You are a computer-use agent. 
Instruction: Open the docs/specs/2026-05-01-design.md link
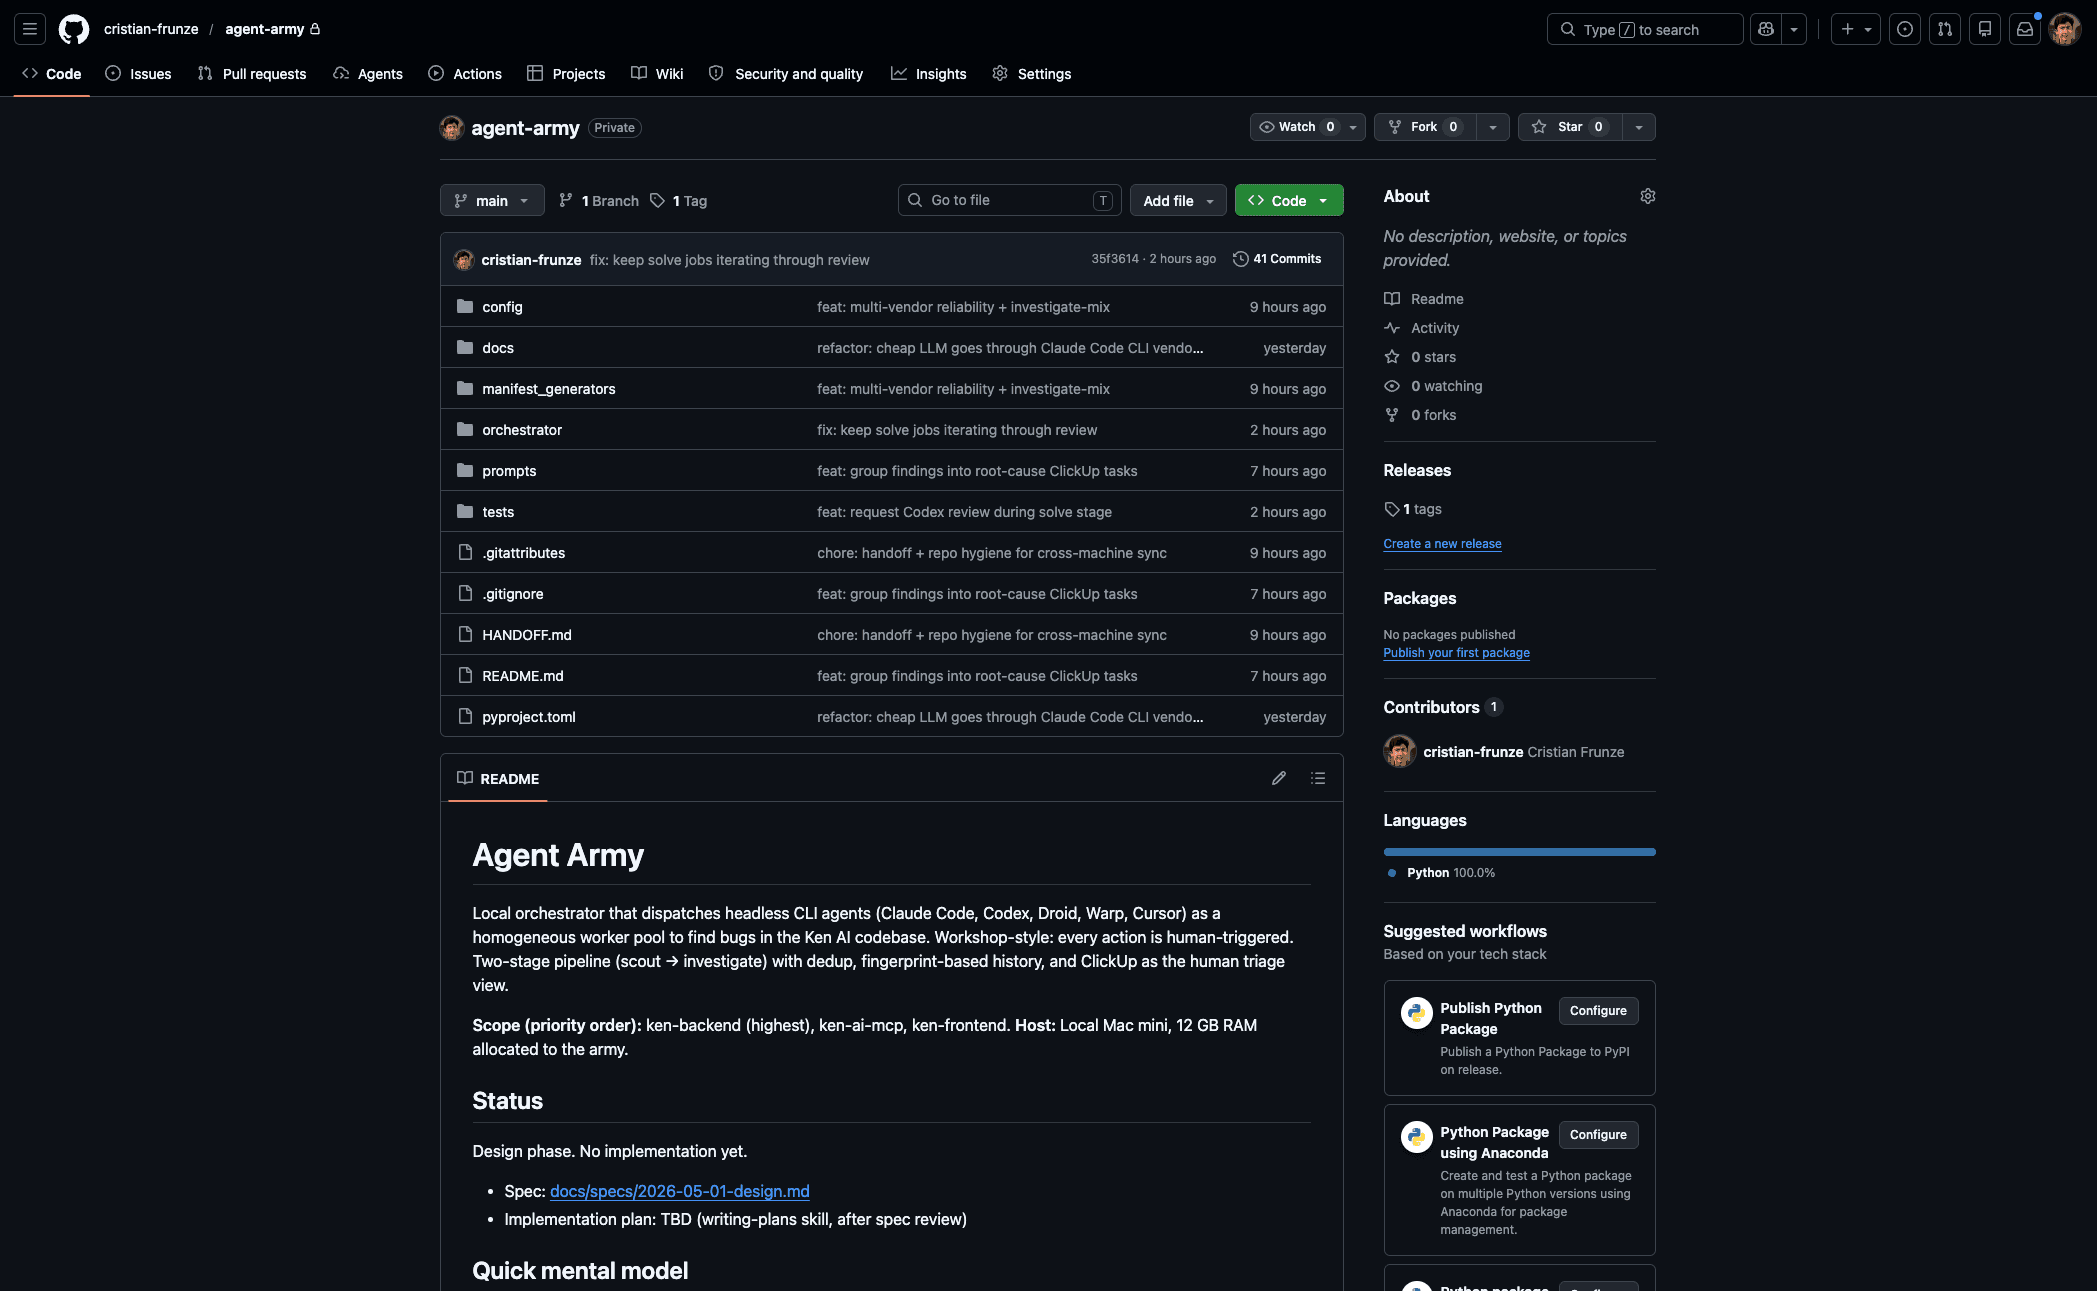click(x=680, y=1191)
